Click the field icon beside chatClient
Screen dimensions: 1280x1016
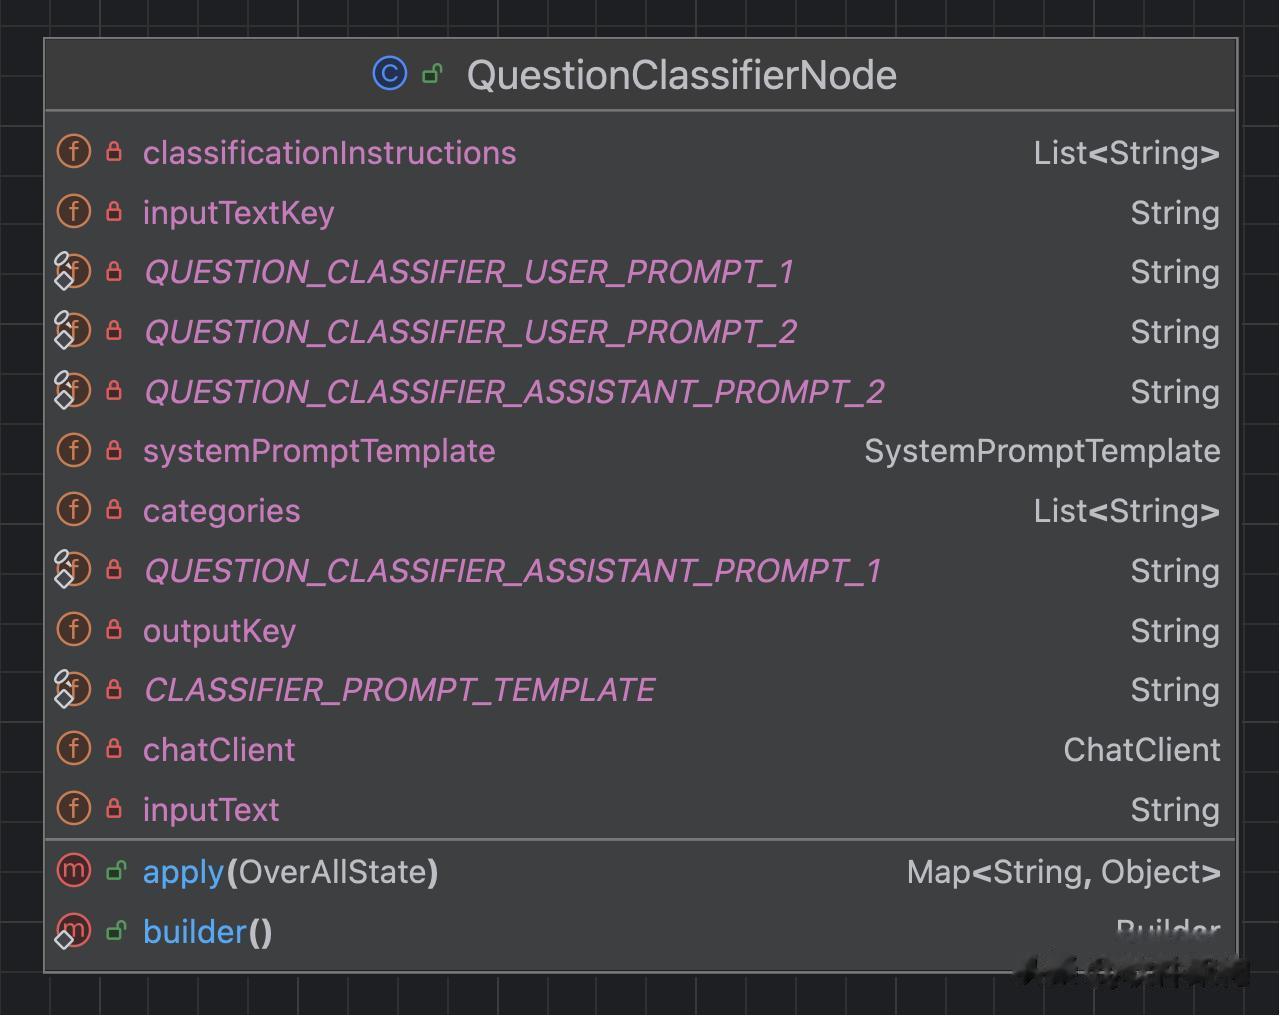[74, 749]
